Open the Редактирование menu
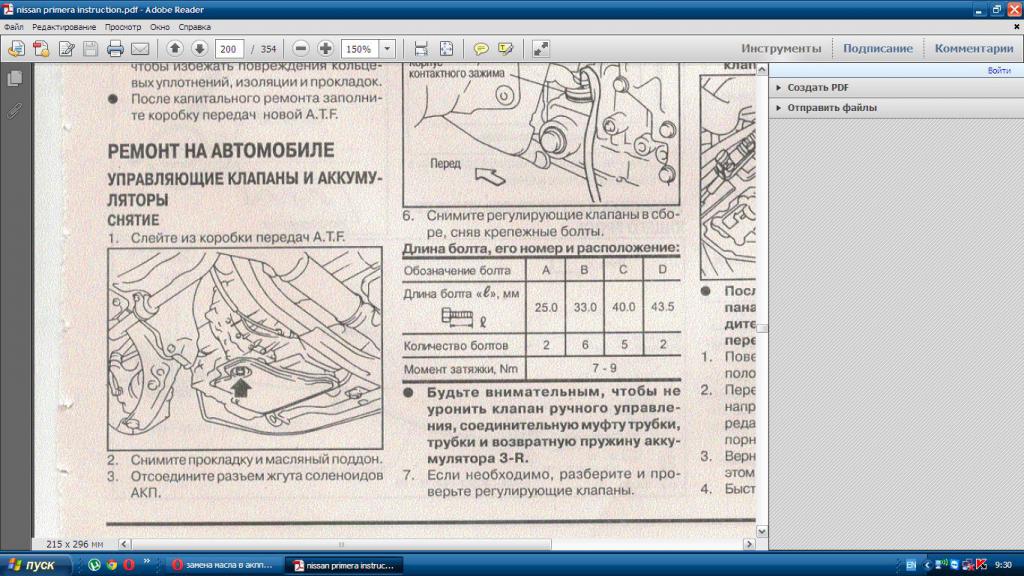The height and width of the screenshot is (576, 1024). 64,27
